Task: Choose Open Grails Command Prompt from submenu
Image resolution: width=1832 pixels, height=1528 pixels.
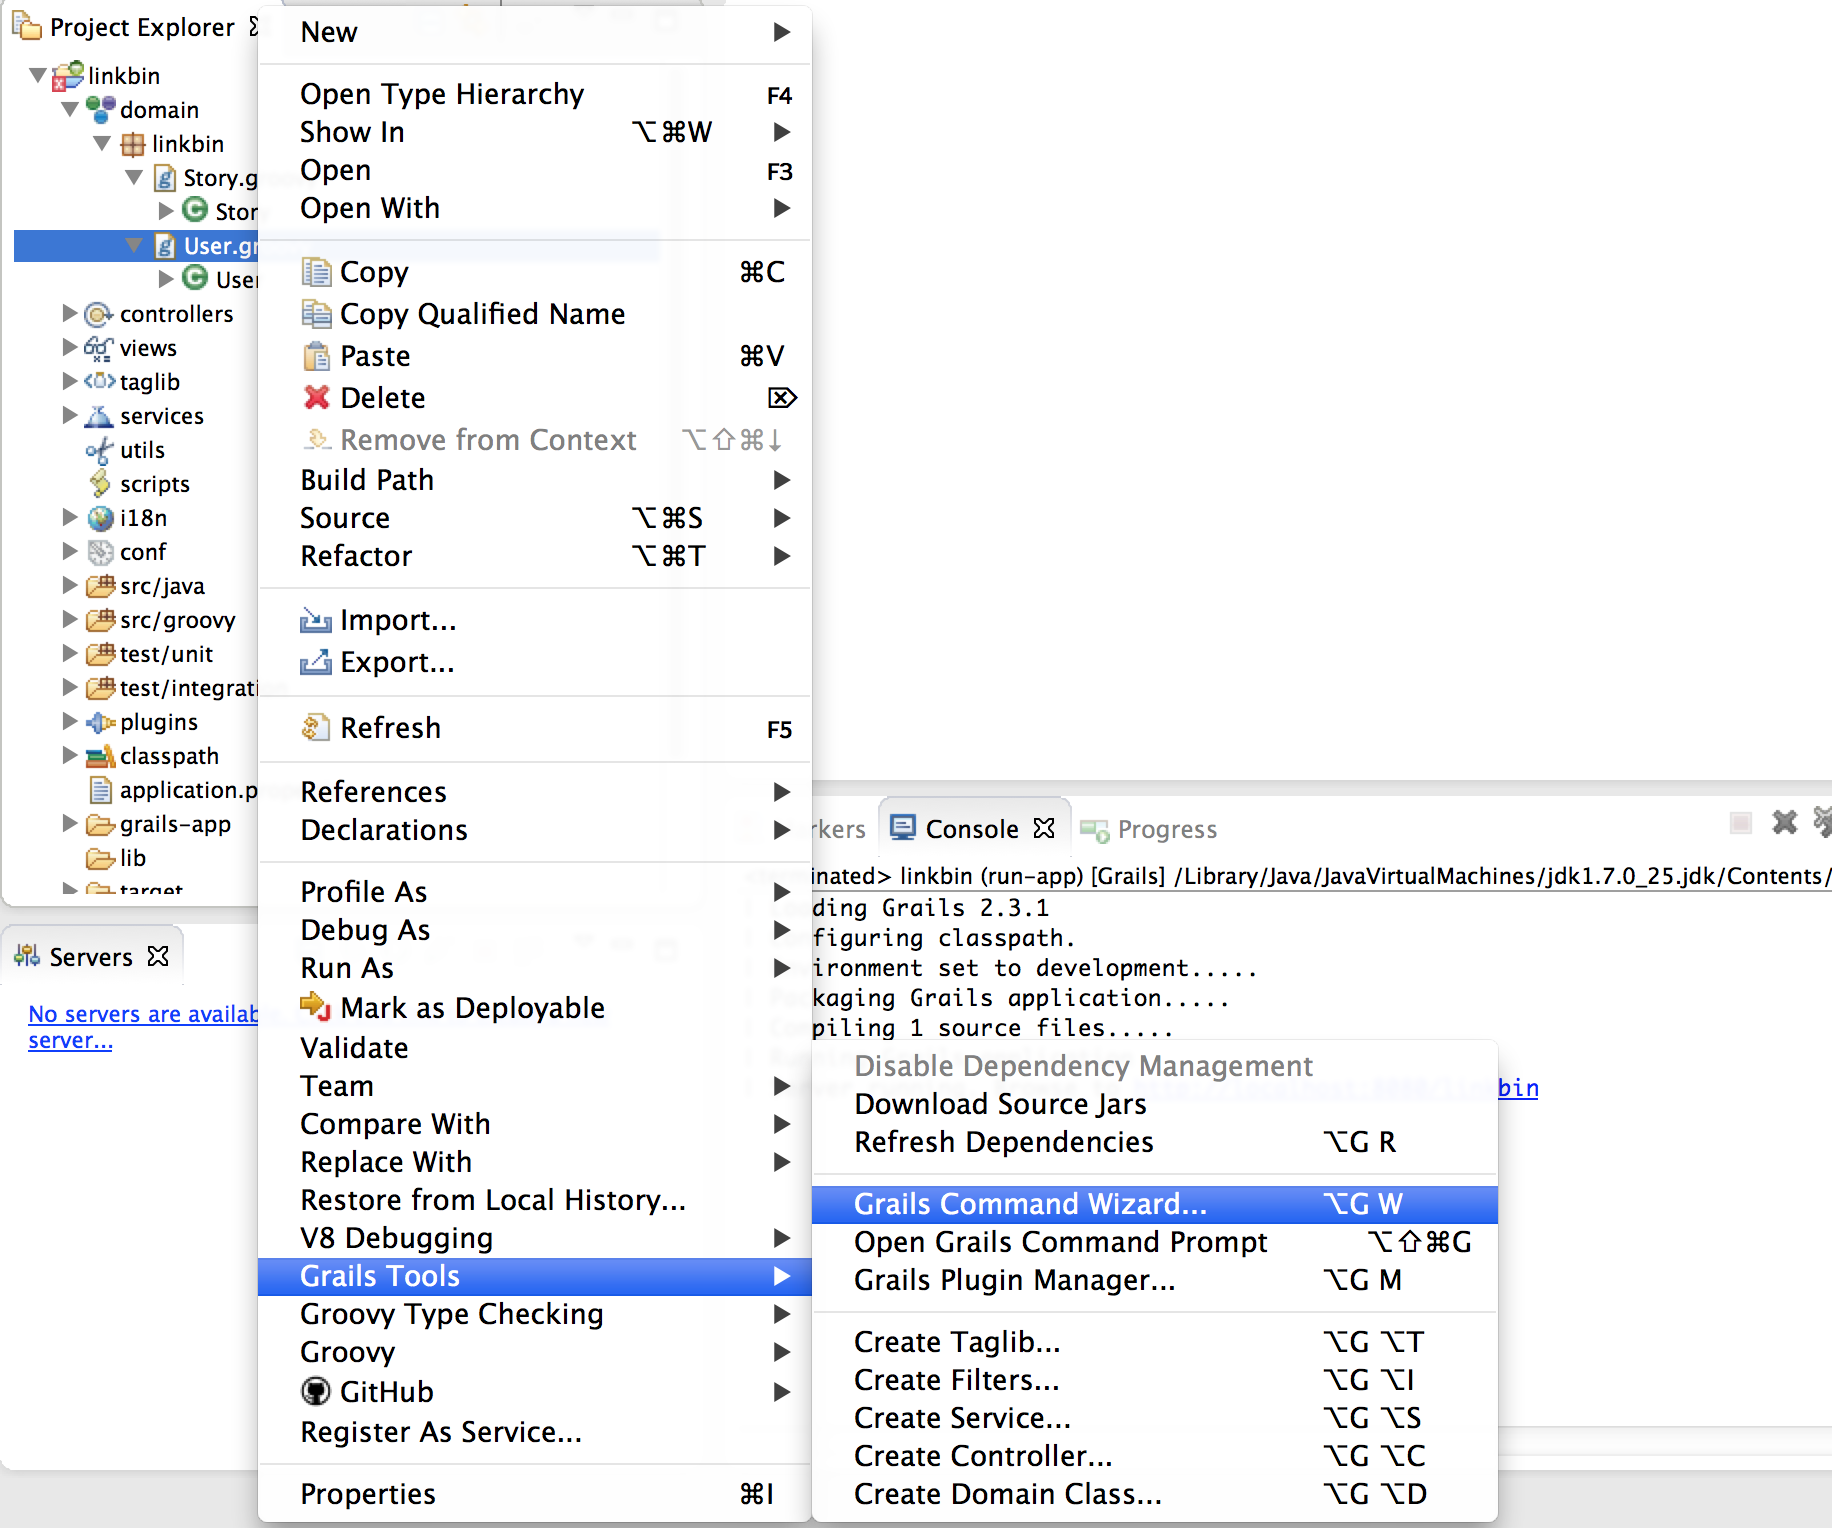Action: point(1060,1242)
